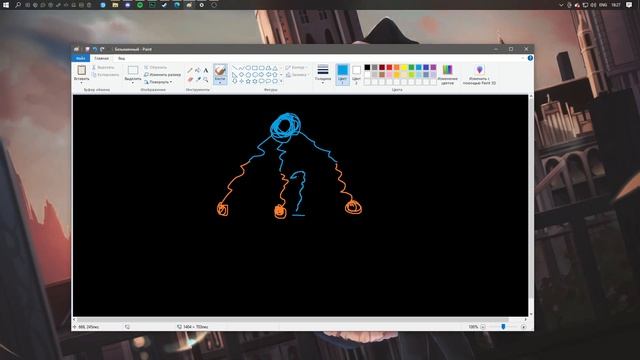
Task: Open the Windows notification center icon
Action: [629, 5]
